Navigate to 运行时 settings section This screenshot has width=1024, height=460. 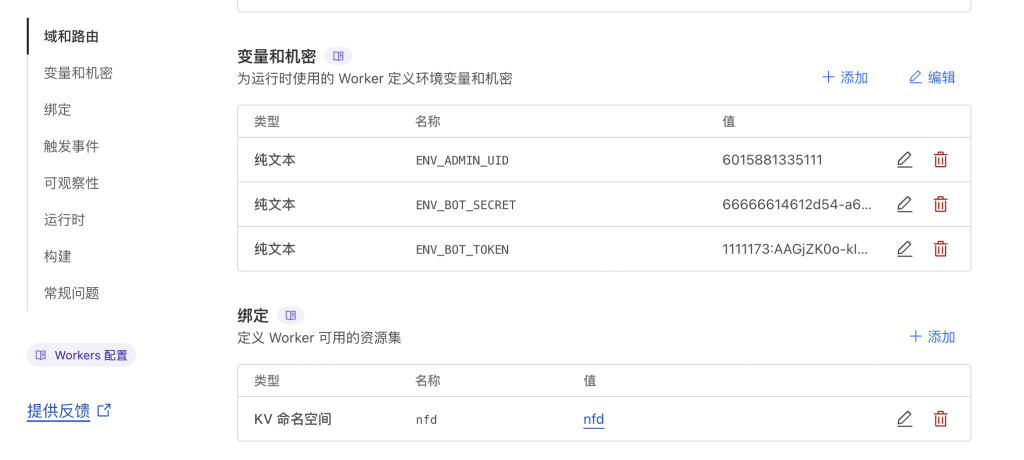65,220
